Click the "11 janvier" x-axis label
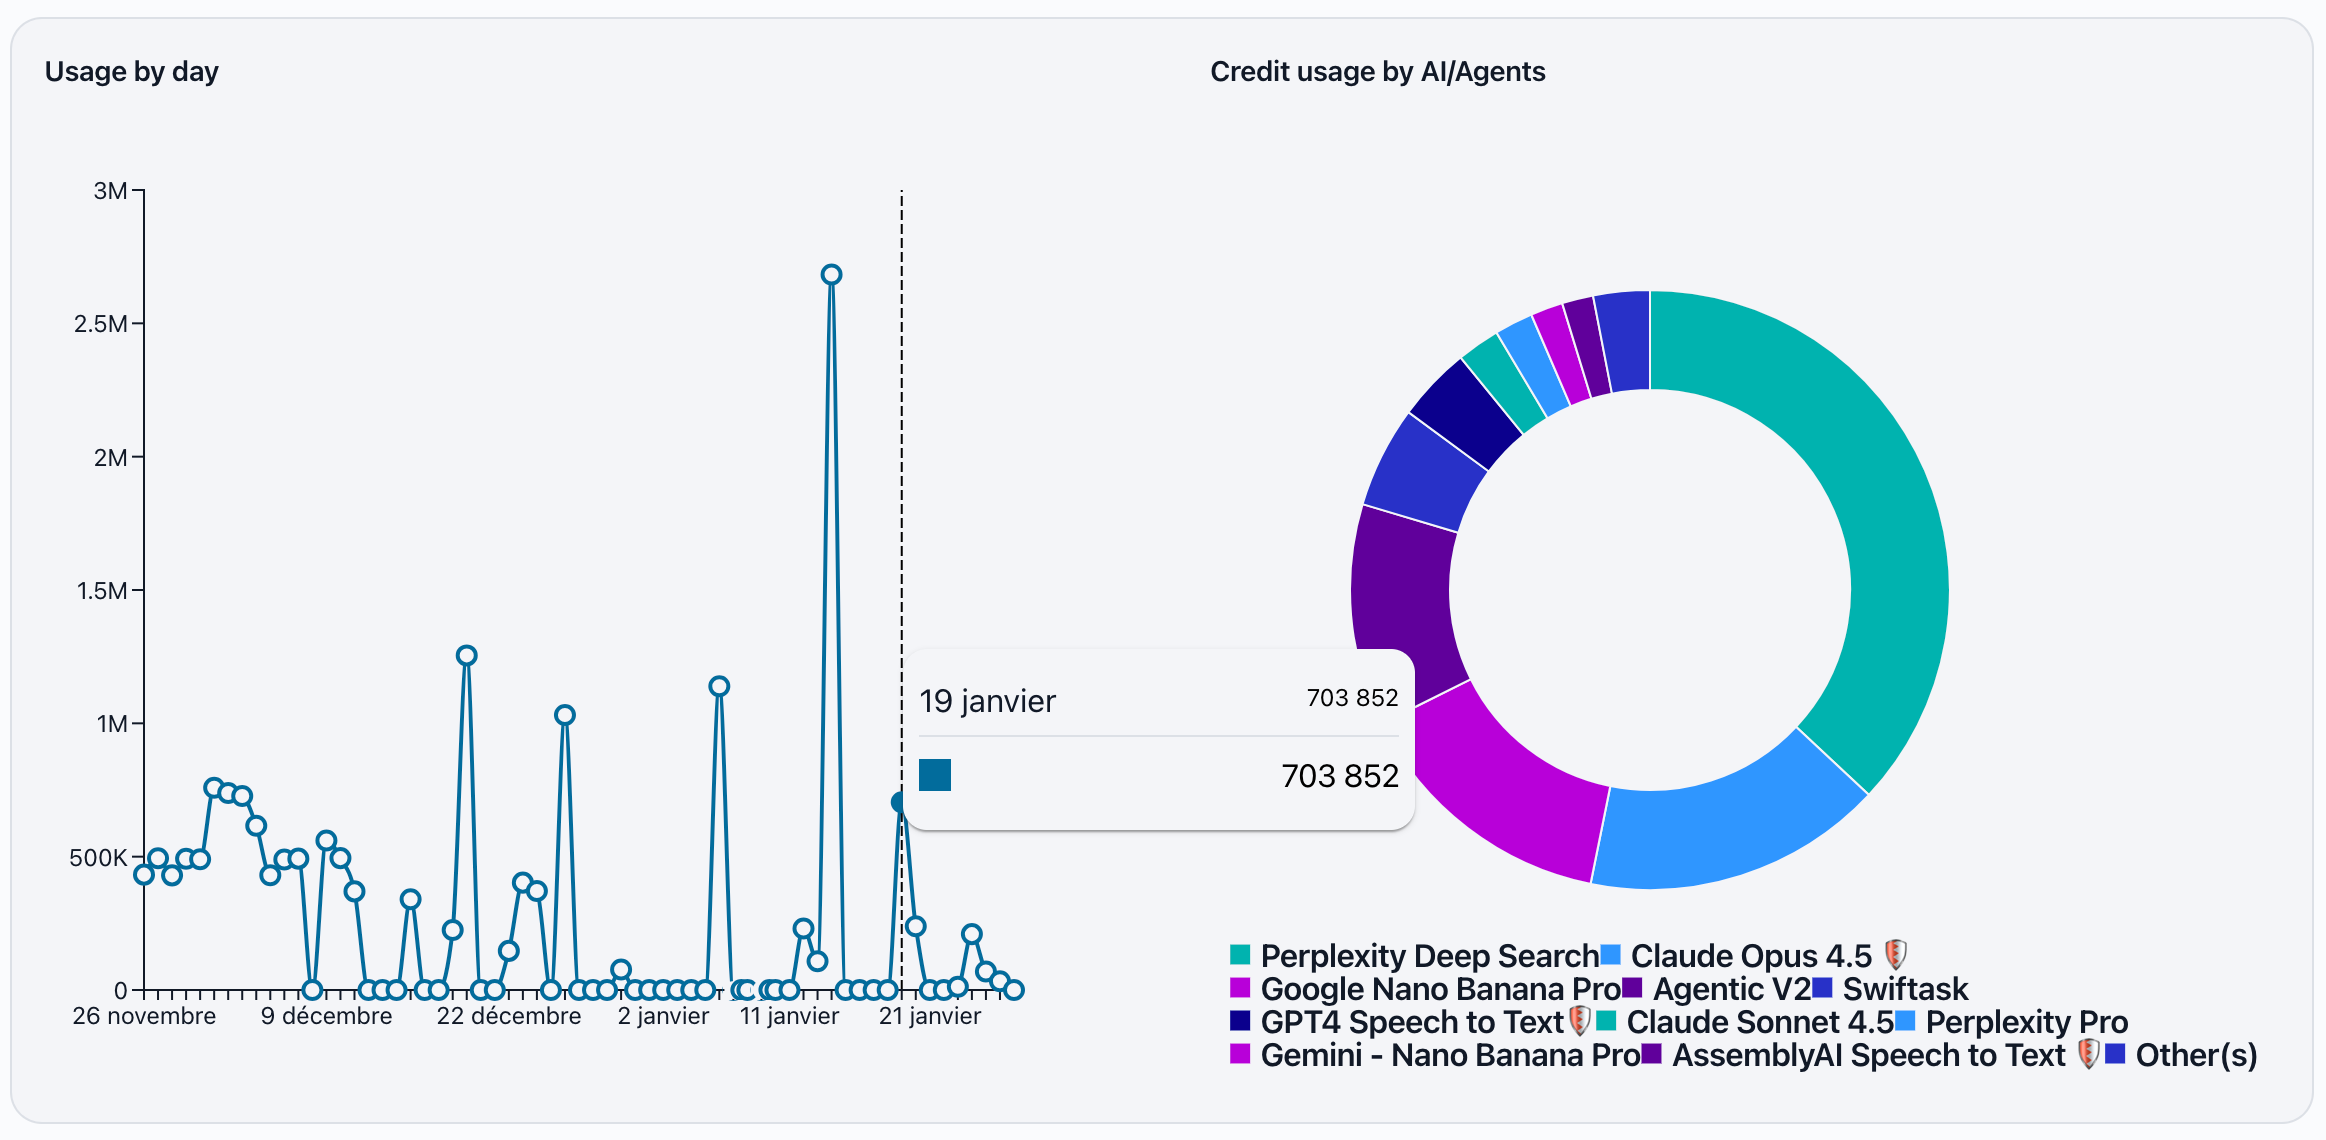Image resolution: width=2326 pixels, height=1140 pixels. (x=789, y=1016)
